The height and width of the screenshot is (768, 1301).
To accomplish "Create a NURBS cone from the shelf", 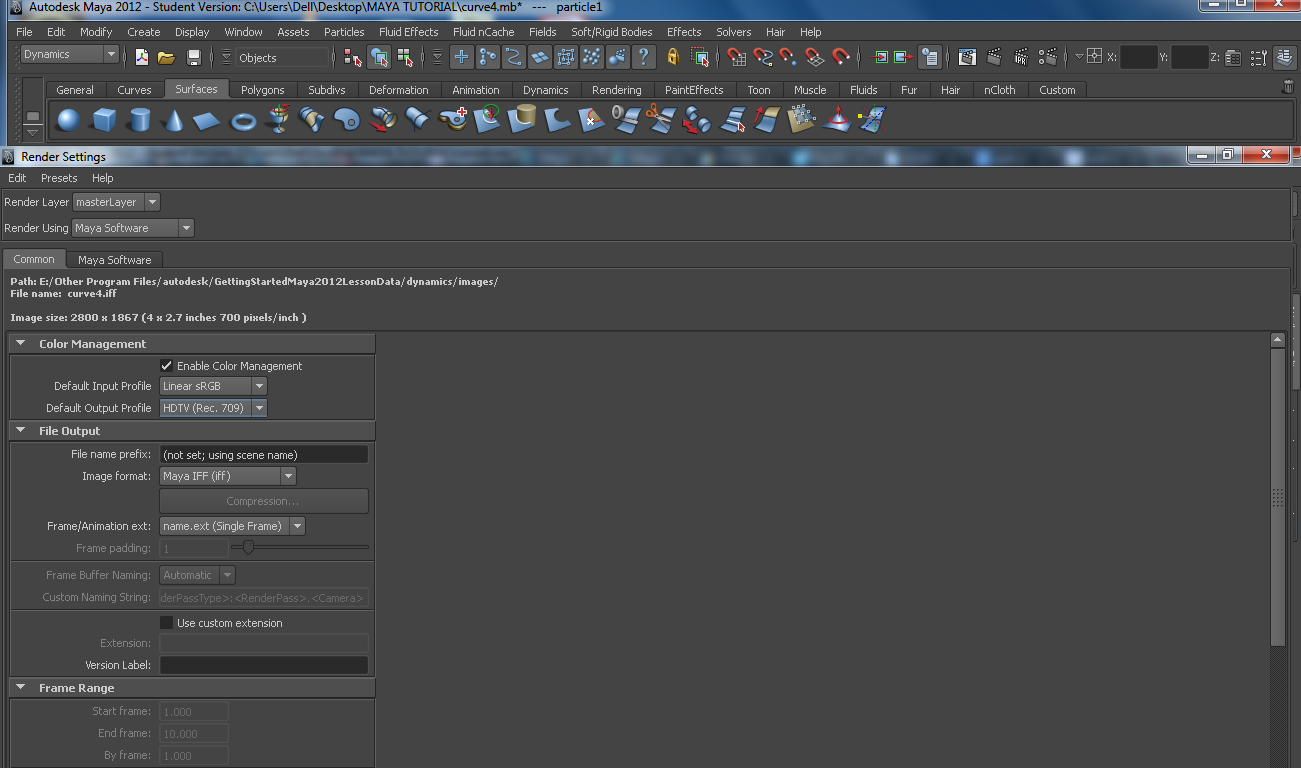I will [173, 121].
